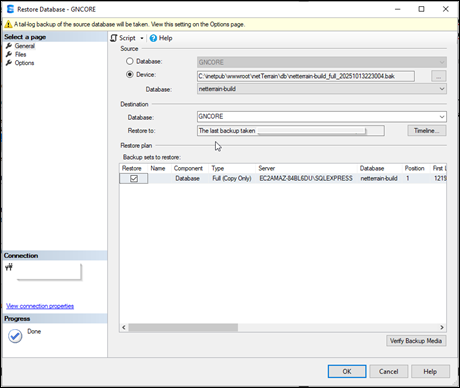
Task: Click the connection plug icon under Connection
Action: (x=9, y=267)
